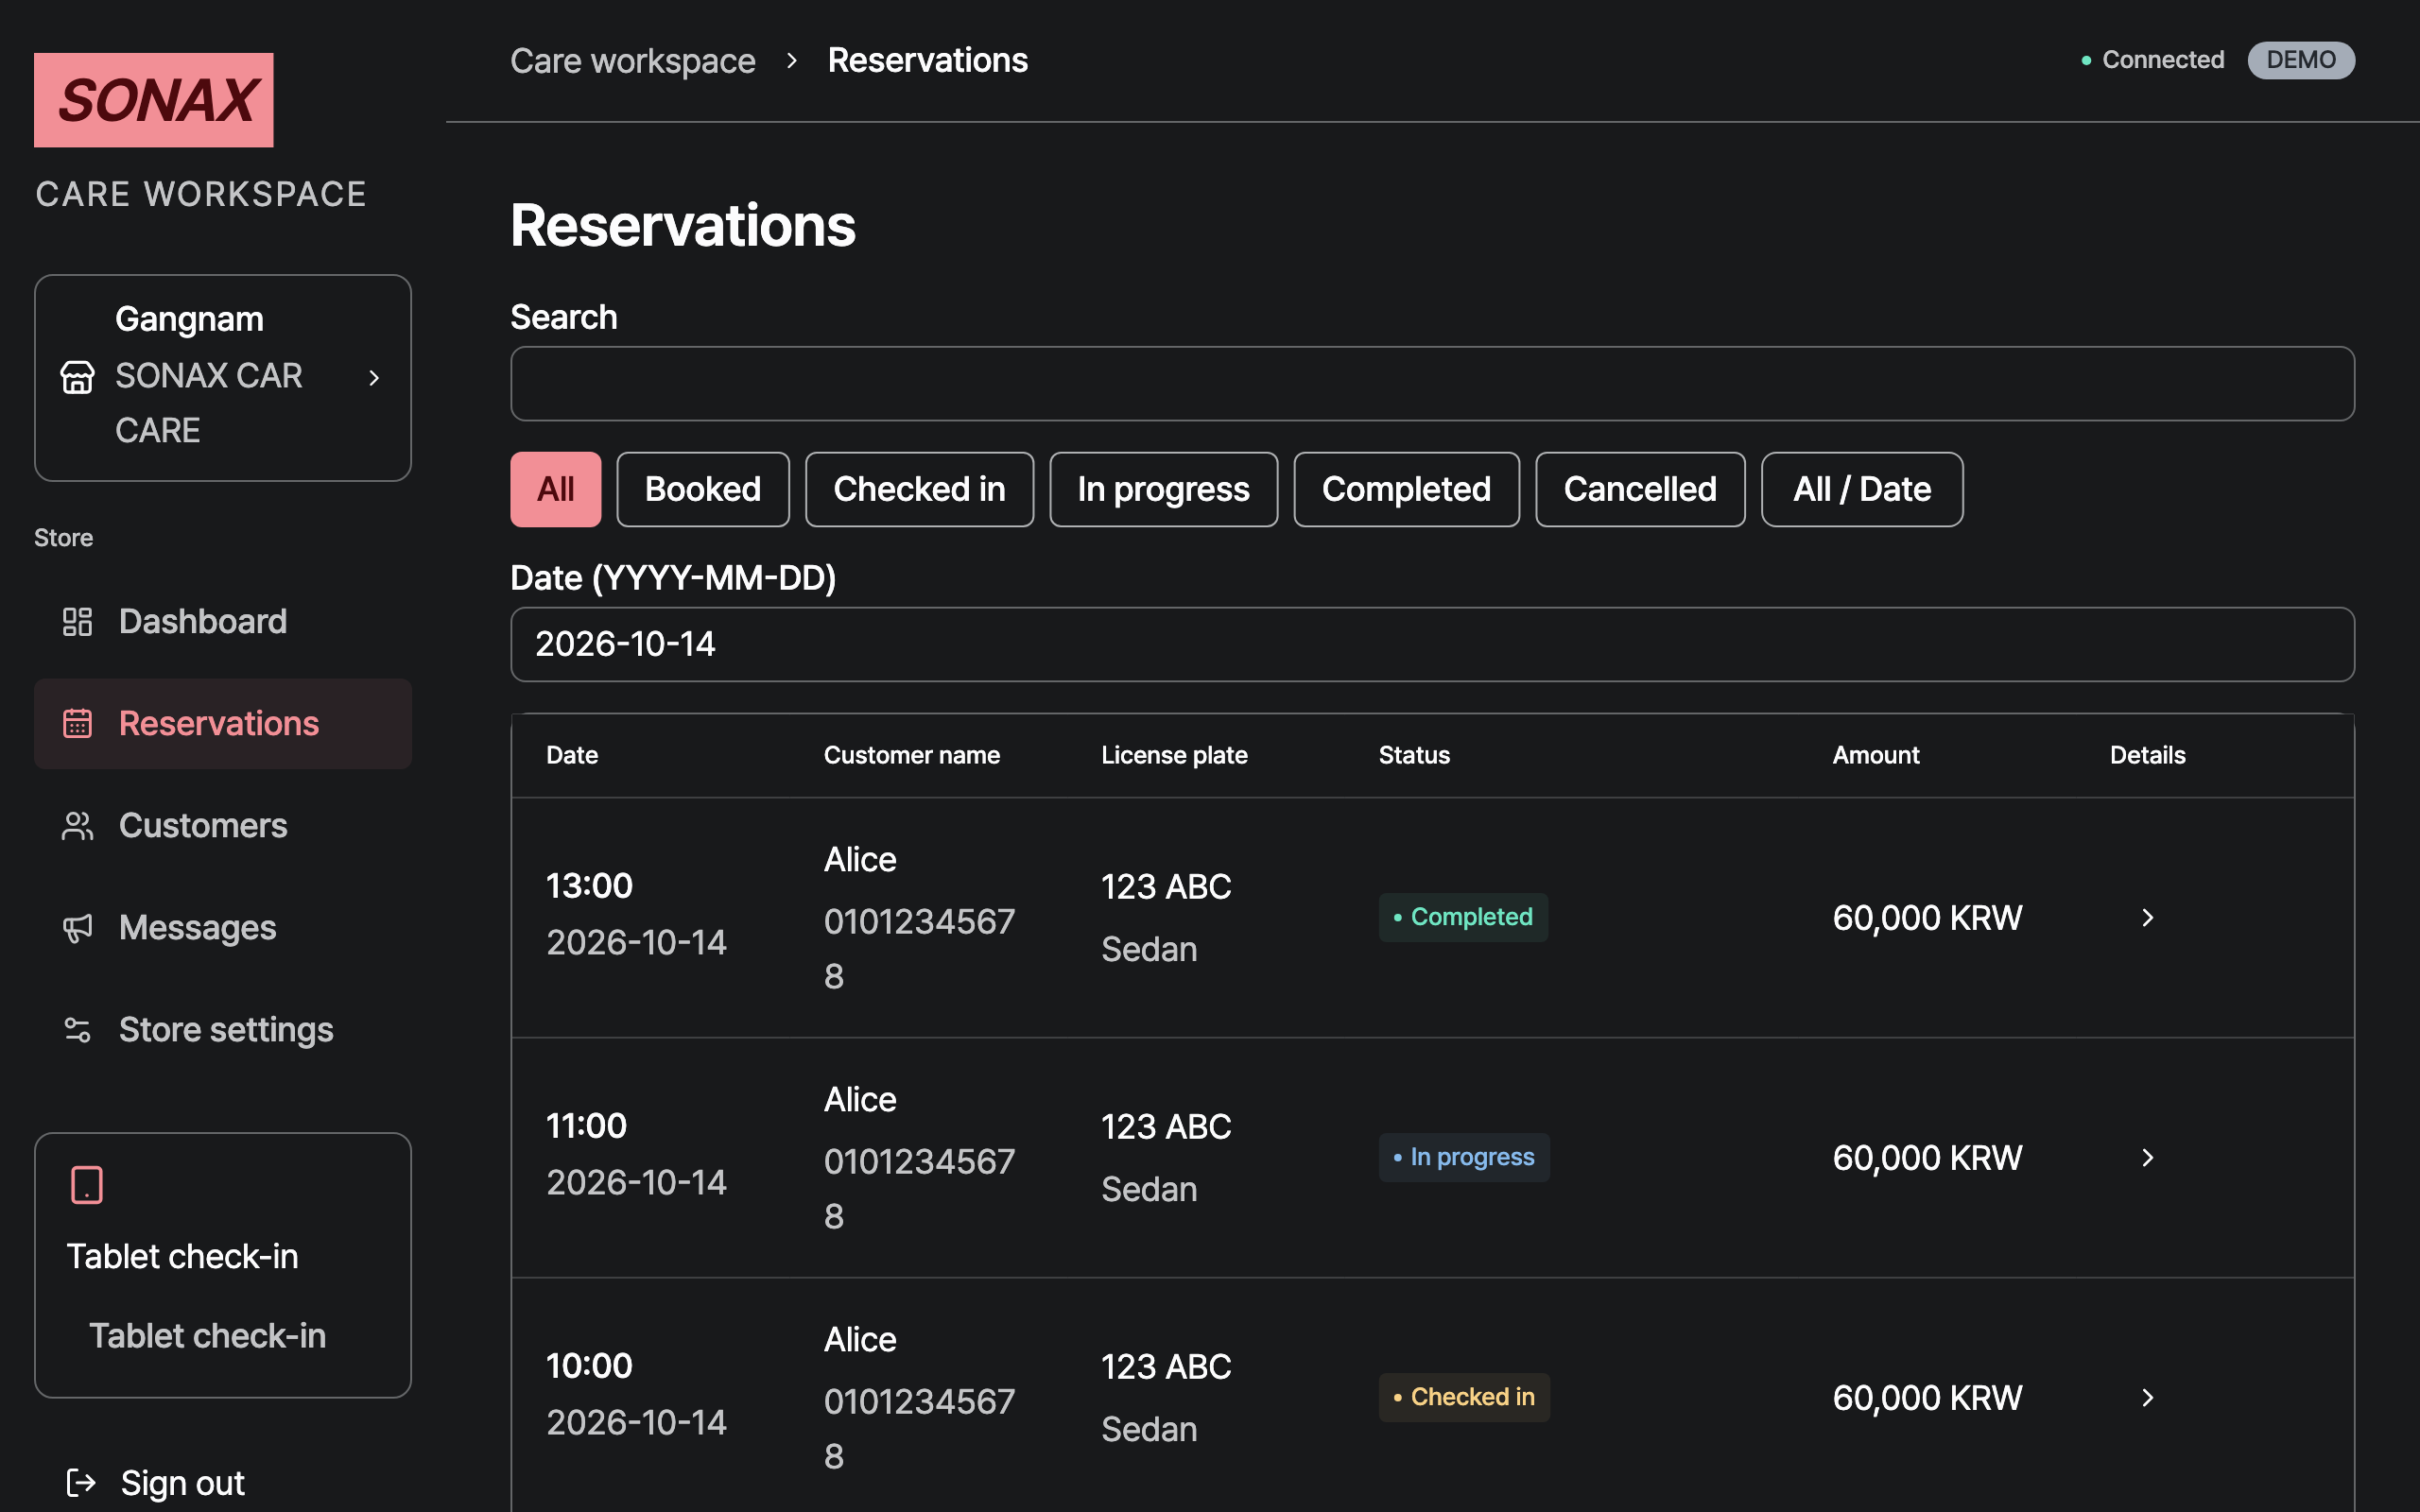Click the Amount column header
Image resolution: width=2420 pixels, height=1512 pixels.
pos(1875,755)
